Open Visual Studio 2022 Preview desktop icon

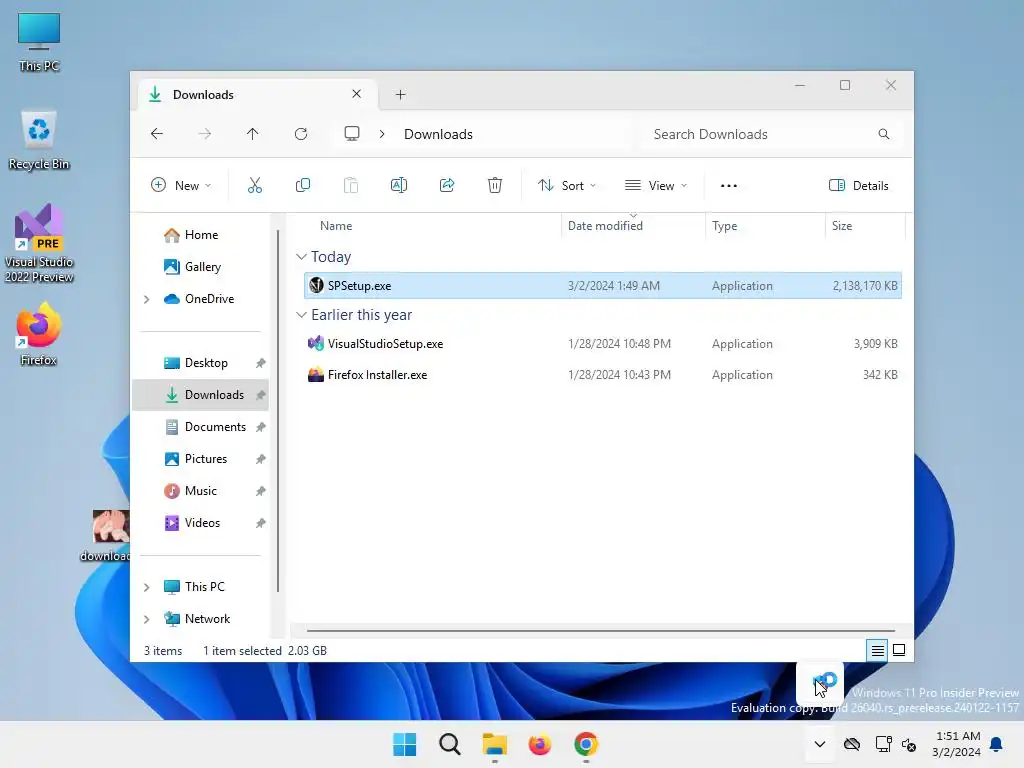point(39,243)
